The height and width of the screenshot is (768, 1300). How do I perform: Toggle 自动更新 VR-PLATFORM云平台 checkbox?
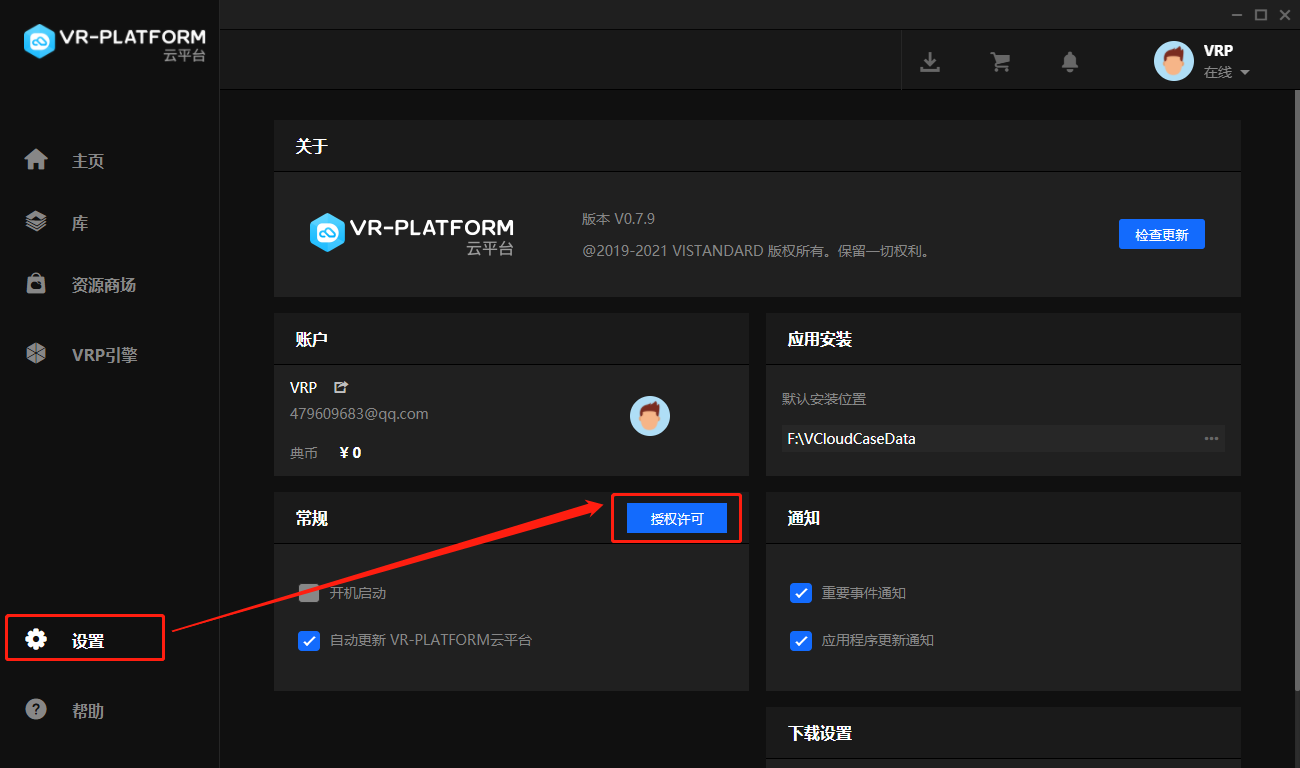(x=309, y=640)
